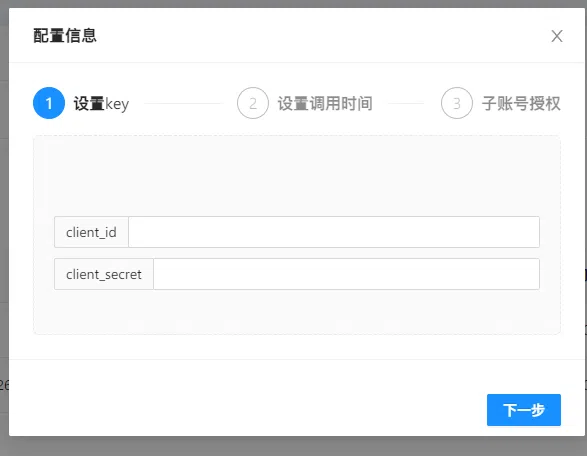The width and height of the screenshot is (587, 456).
Task: Click the client_secret addon label
Action: 104,274
